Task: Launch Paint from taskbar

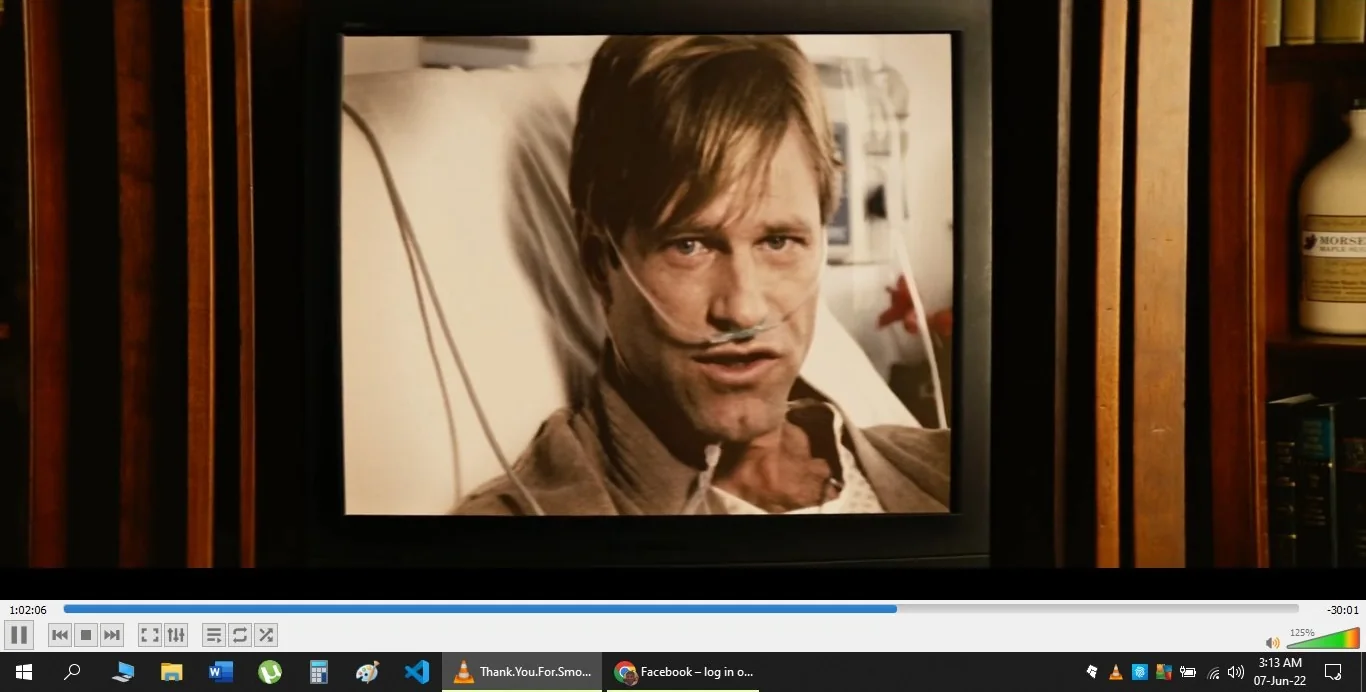Action: pyautogui.click(x=368, y=672)
